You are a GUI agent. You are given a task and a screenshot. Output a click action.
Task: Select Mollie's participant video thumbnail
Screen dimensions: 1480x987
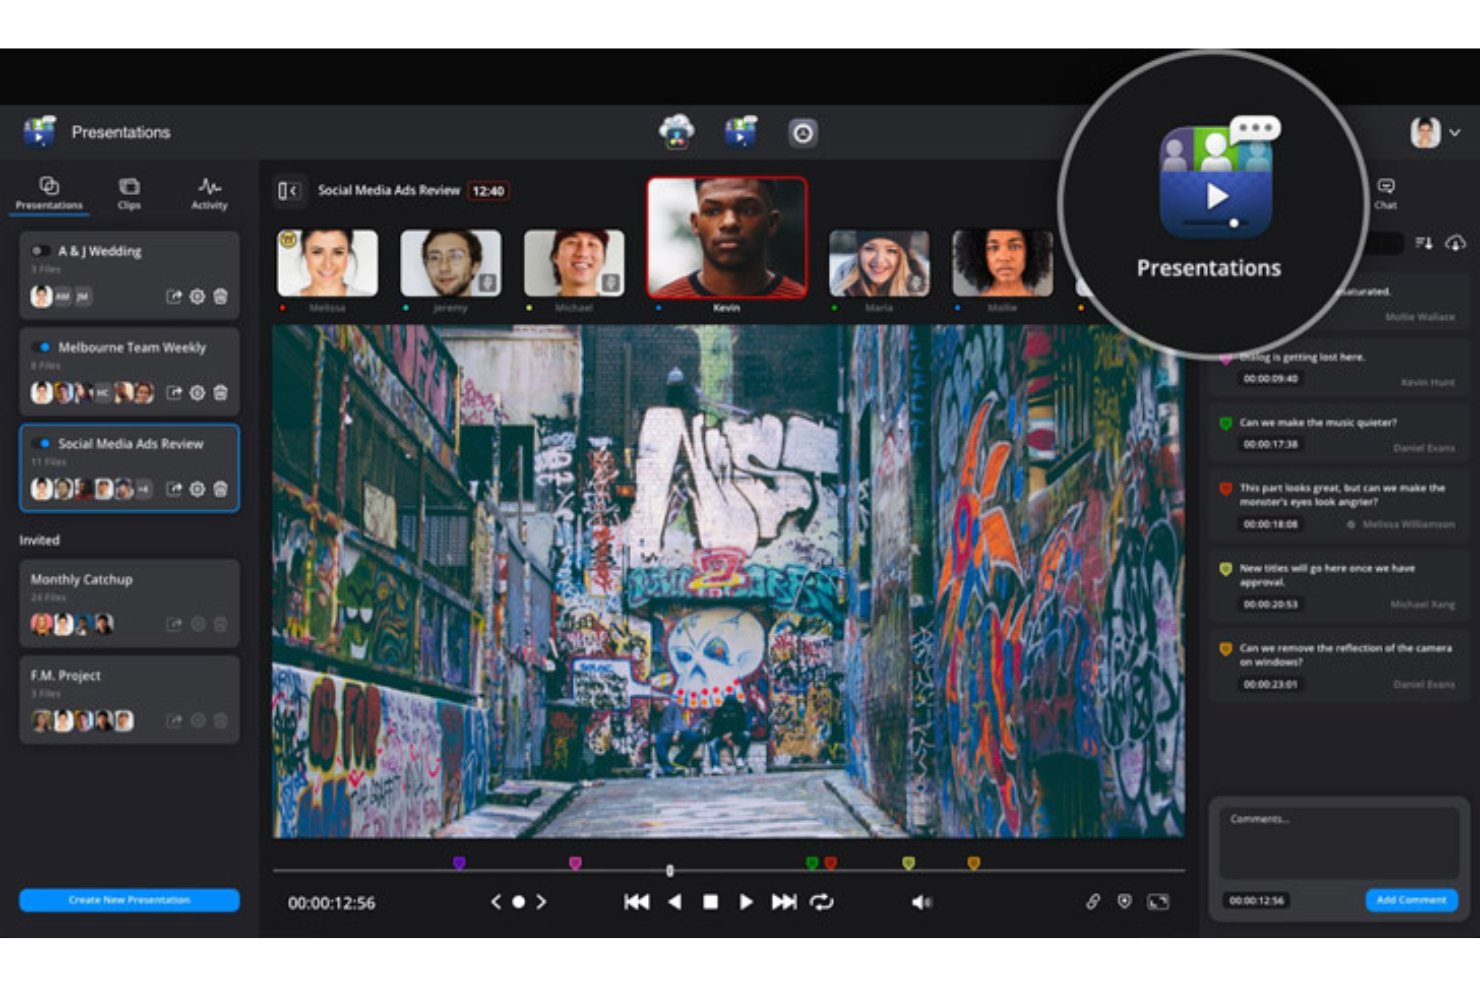(x=1002, y=263)
